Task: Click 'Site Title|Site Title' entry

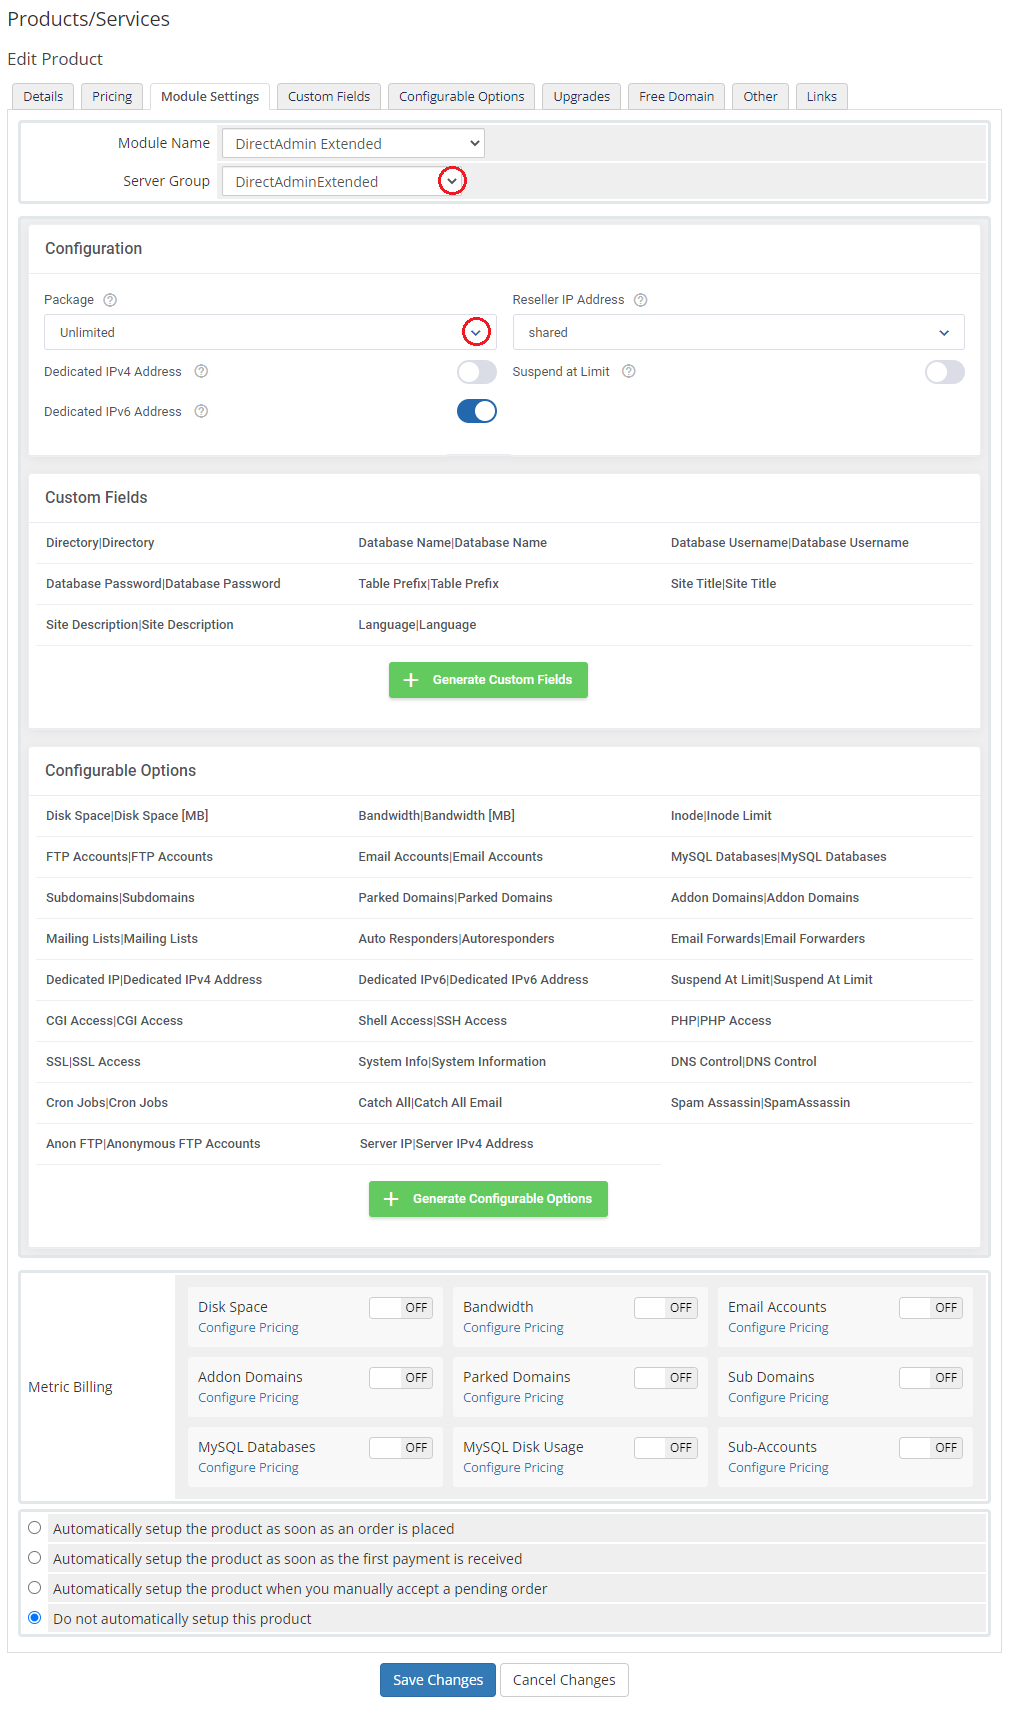Action: (x=723, y=584)
